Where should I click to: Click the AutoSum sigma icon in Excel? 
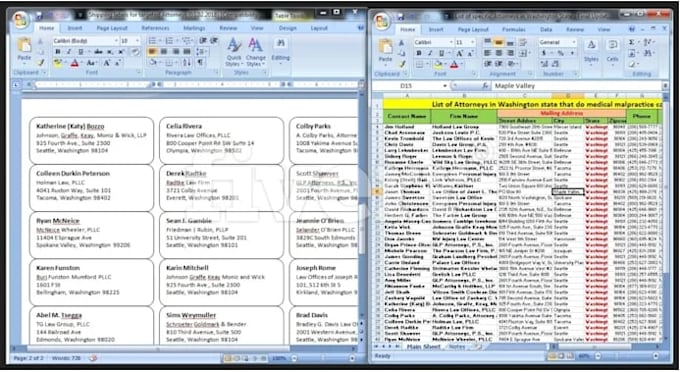tap(631, 42)
